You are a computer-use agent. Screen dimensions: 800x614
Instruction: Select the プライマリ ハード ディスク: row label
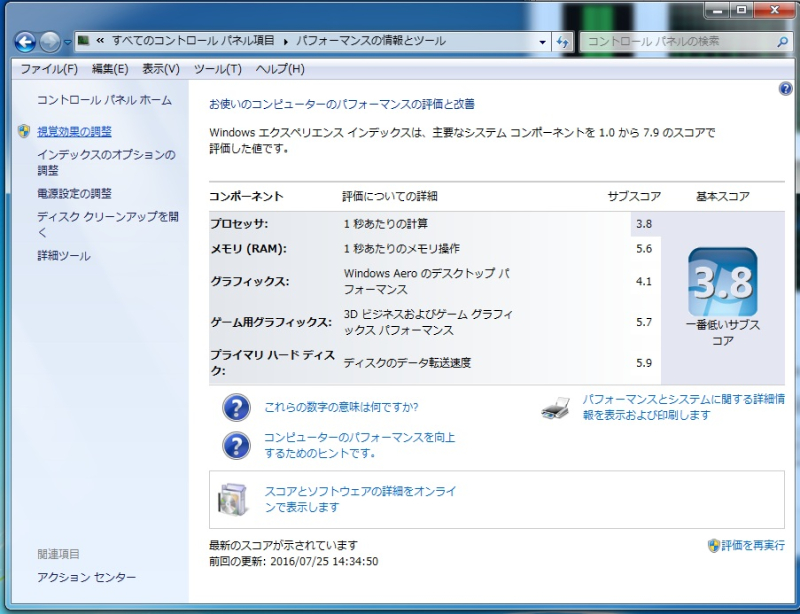(x=272, y=363)
